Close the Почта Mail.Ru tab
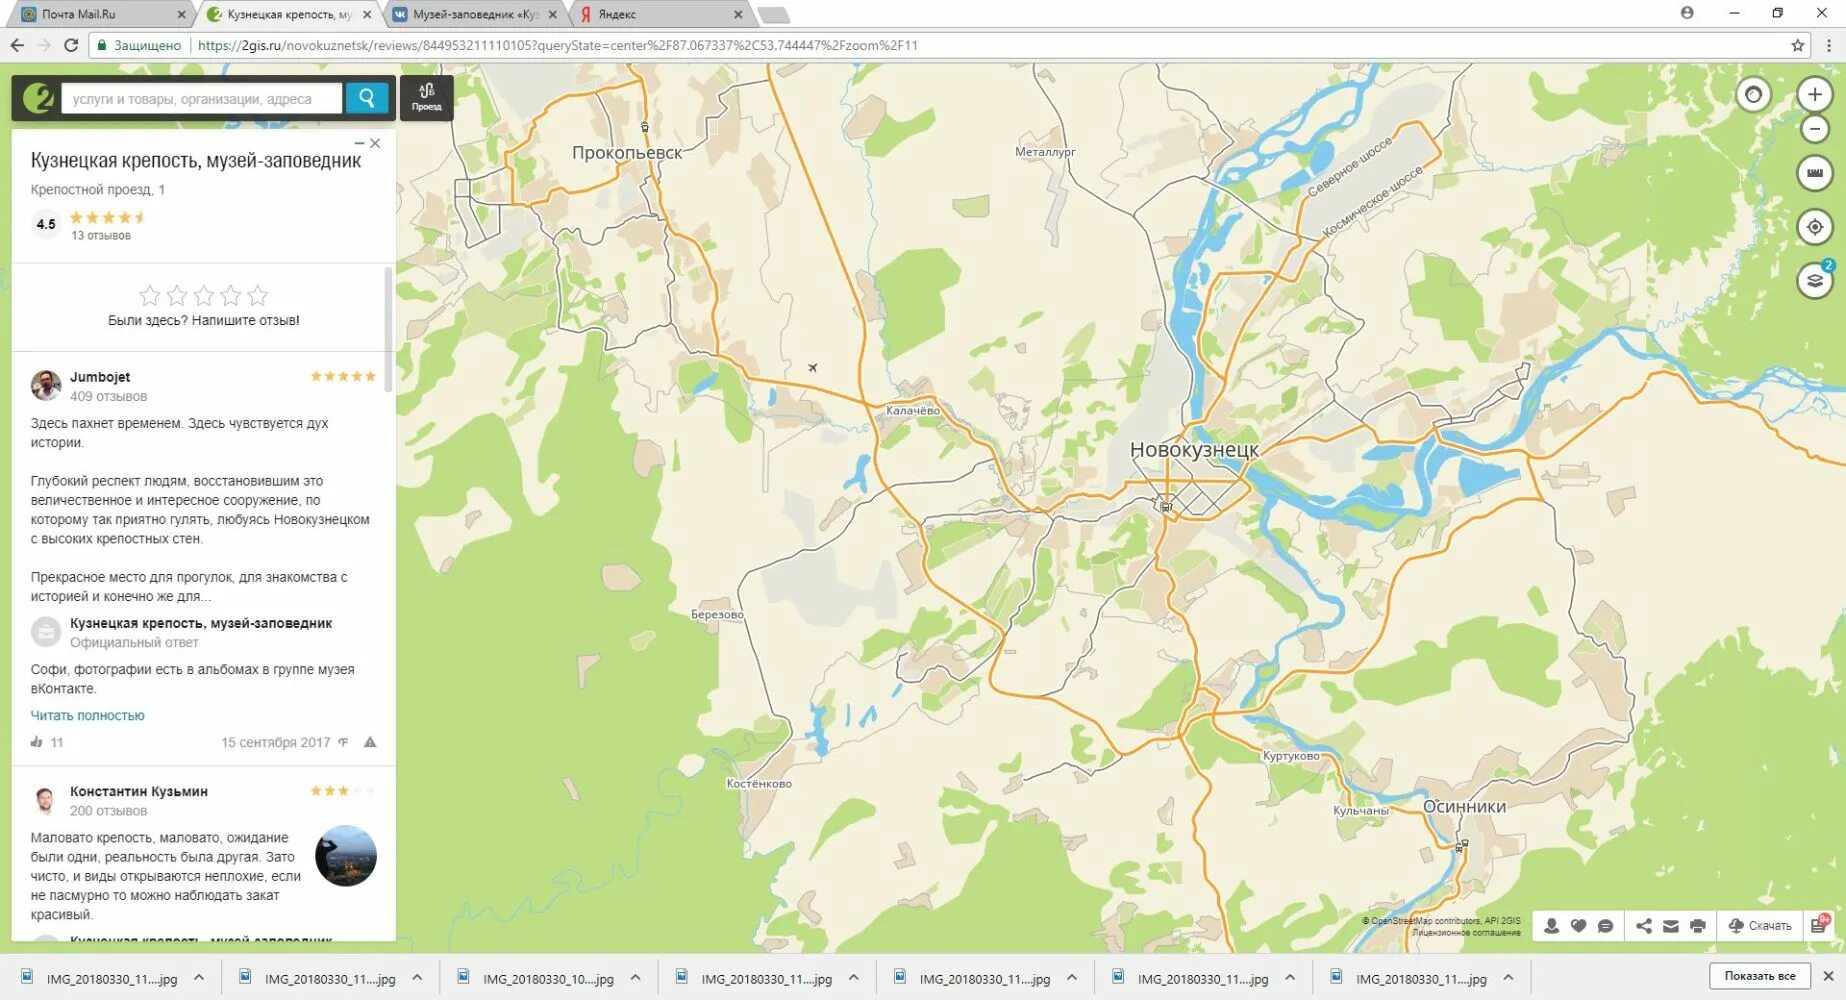 click(181, 14)
